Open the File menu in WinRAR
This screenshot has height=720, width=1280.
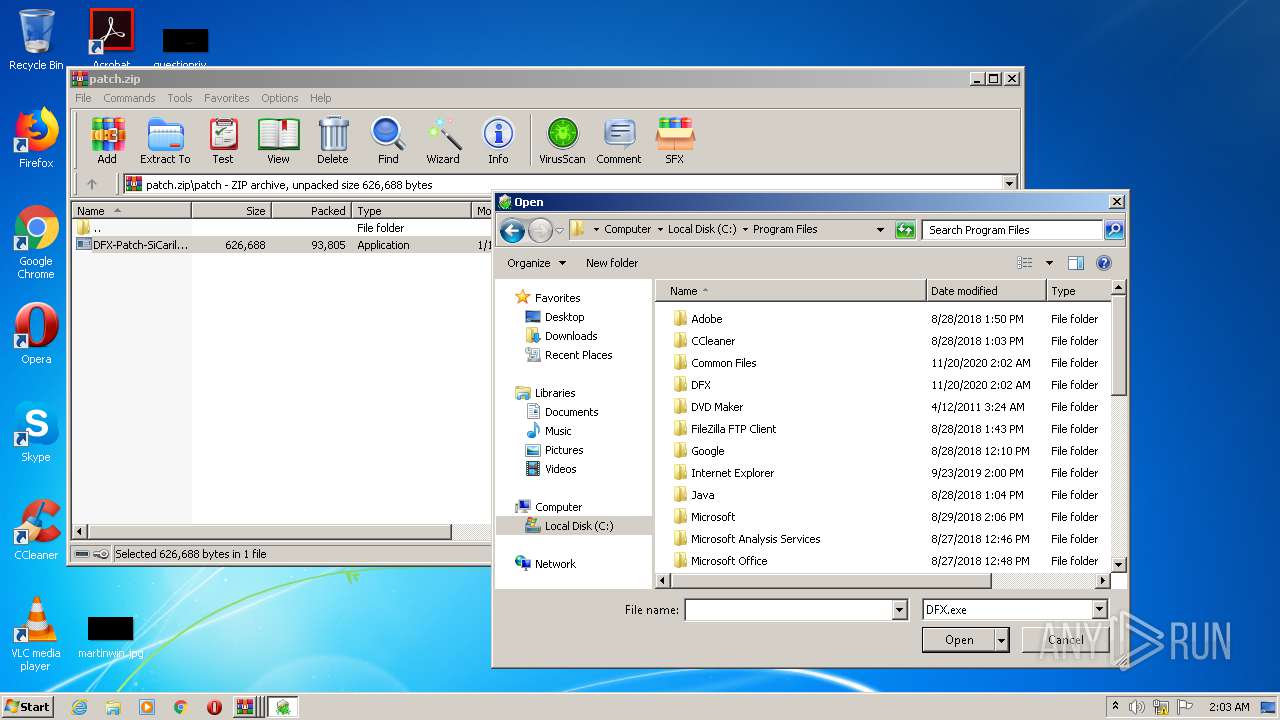(83, 98)
